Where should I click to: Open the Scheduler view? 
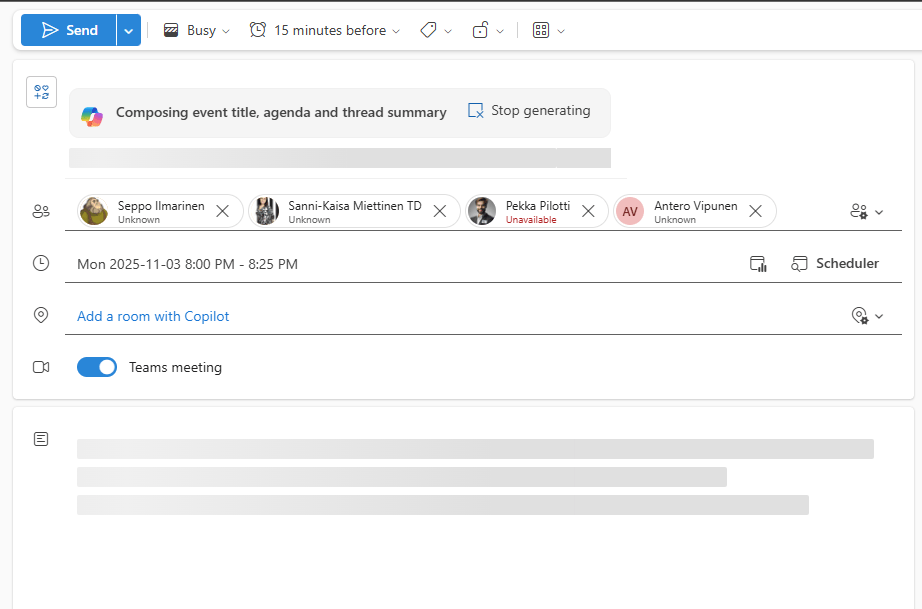(x=835, y=264)
